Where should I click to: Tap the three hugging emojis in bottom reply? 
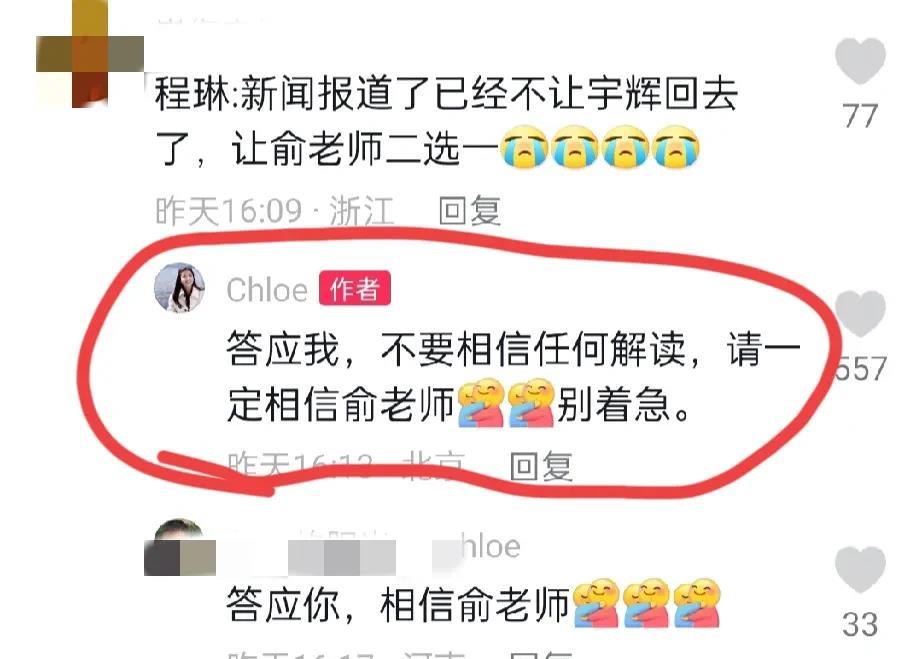coord(646,603)
